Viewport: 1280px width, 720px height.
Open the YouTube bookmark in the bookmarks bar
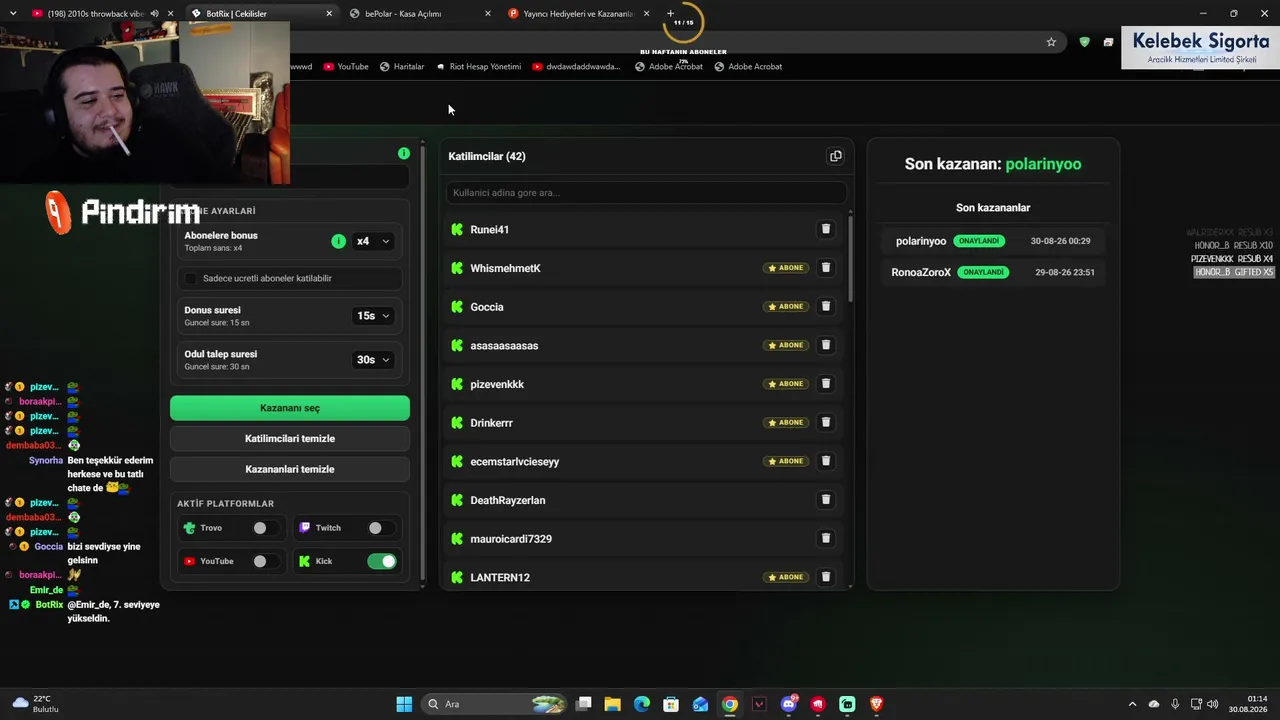346,67
